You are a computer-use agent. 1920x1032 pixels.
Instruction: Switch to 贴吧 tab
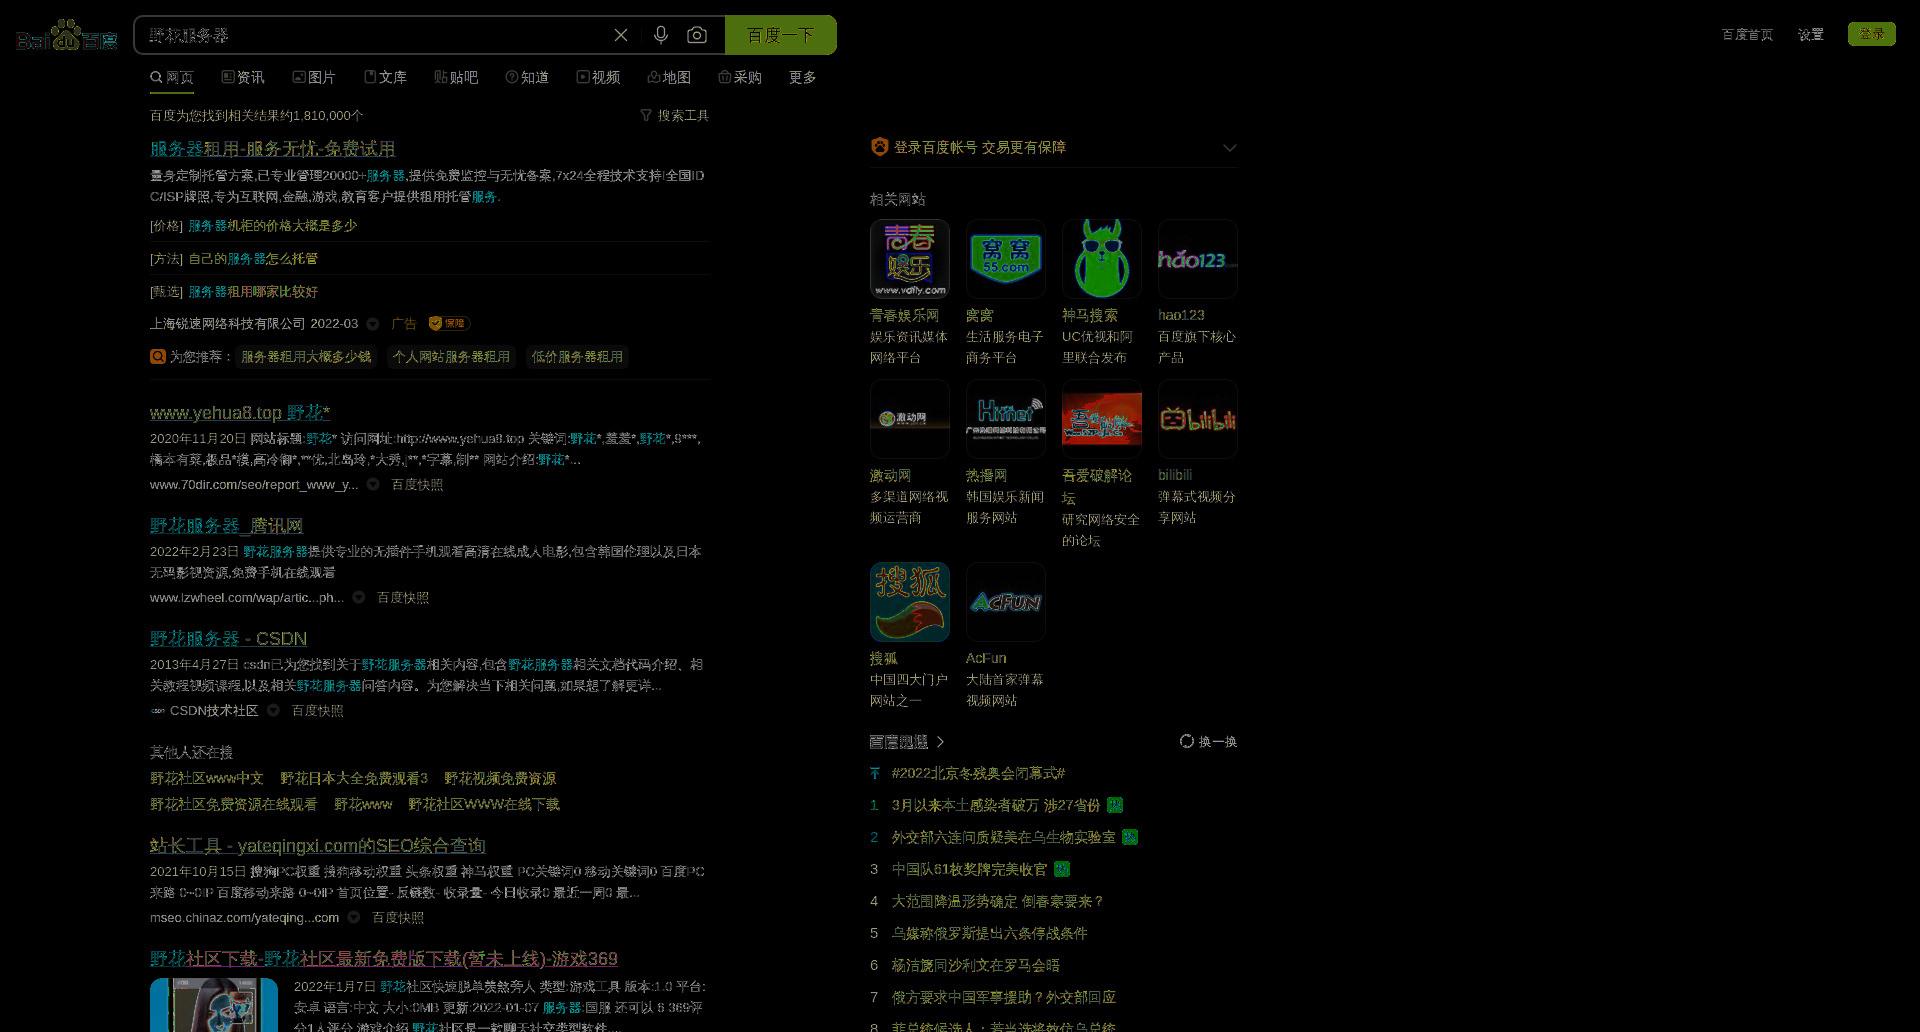point(456,77)
